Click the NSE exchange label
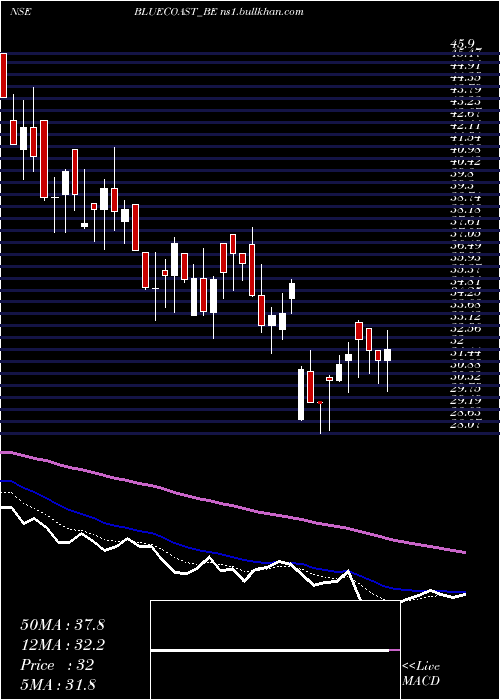Viewport: 500px width, 700px height. point(20,12)
